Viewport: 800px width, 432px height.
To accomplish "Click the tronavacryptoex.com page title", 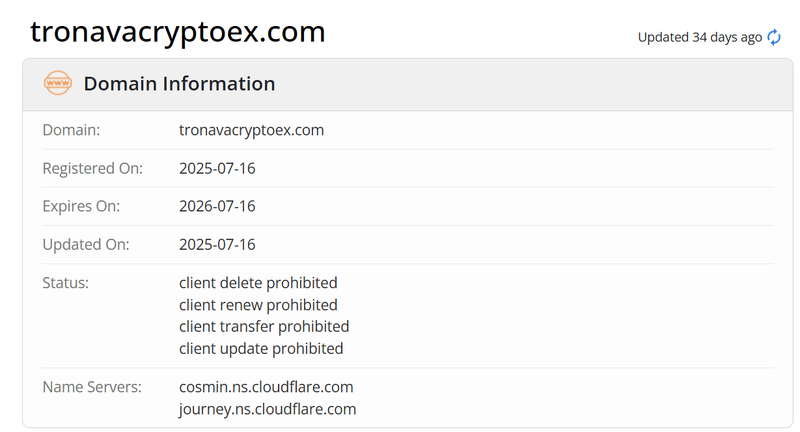I will coord(178,32).
